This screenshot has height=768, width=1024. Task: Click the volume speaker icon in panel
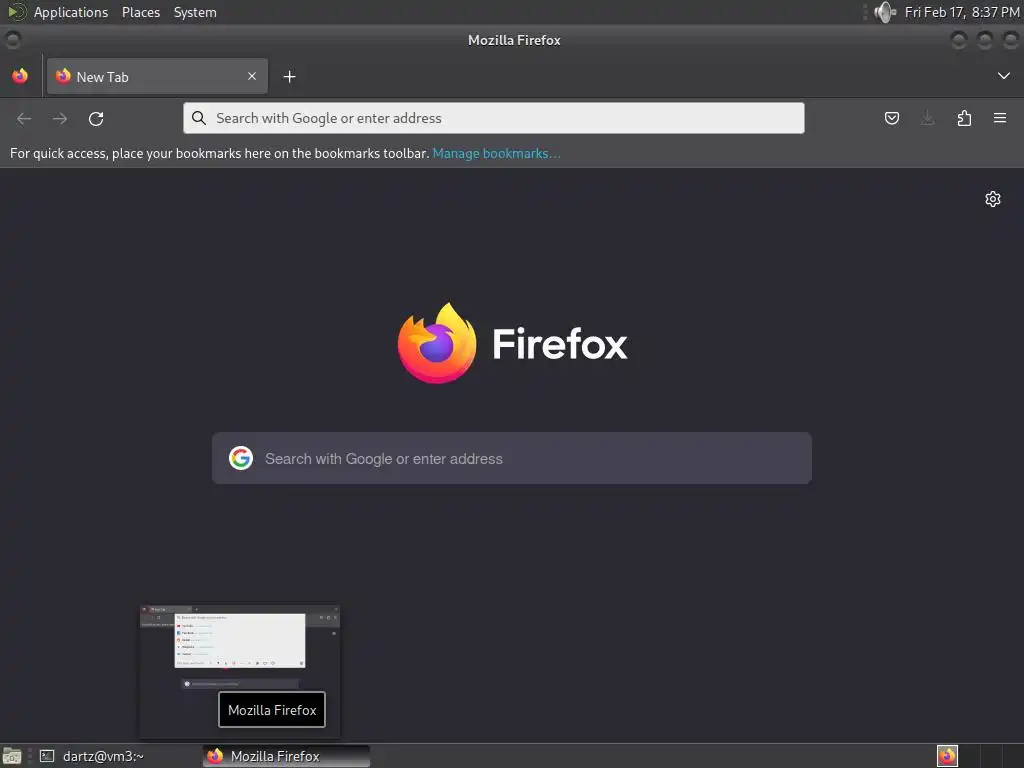(x=885, y=12)
